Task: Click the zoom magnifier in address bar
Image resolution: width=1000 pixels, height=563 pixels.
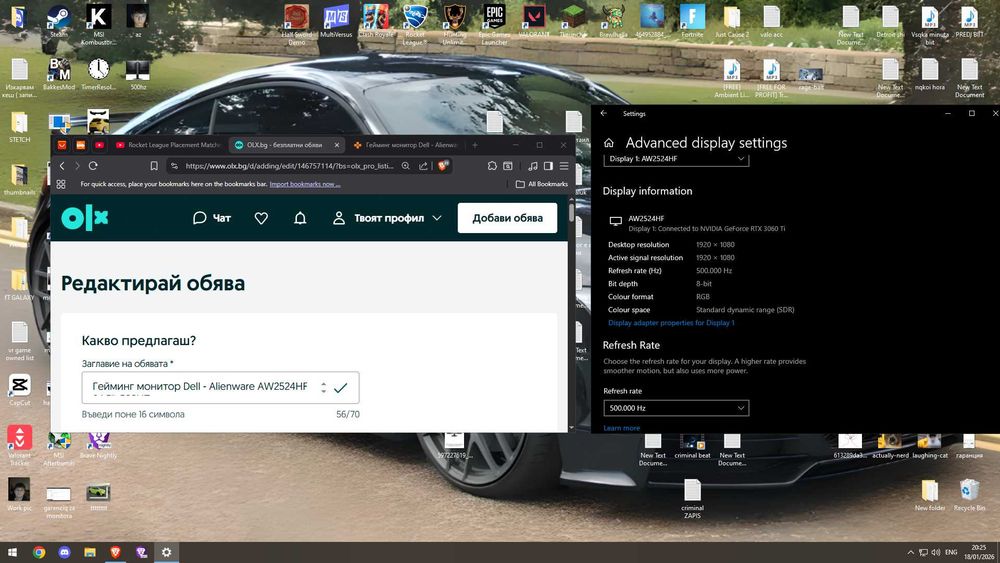Action: coord(406,166)
